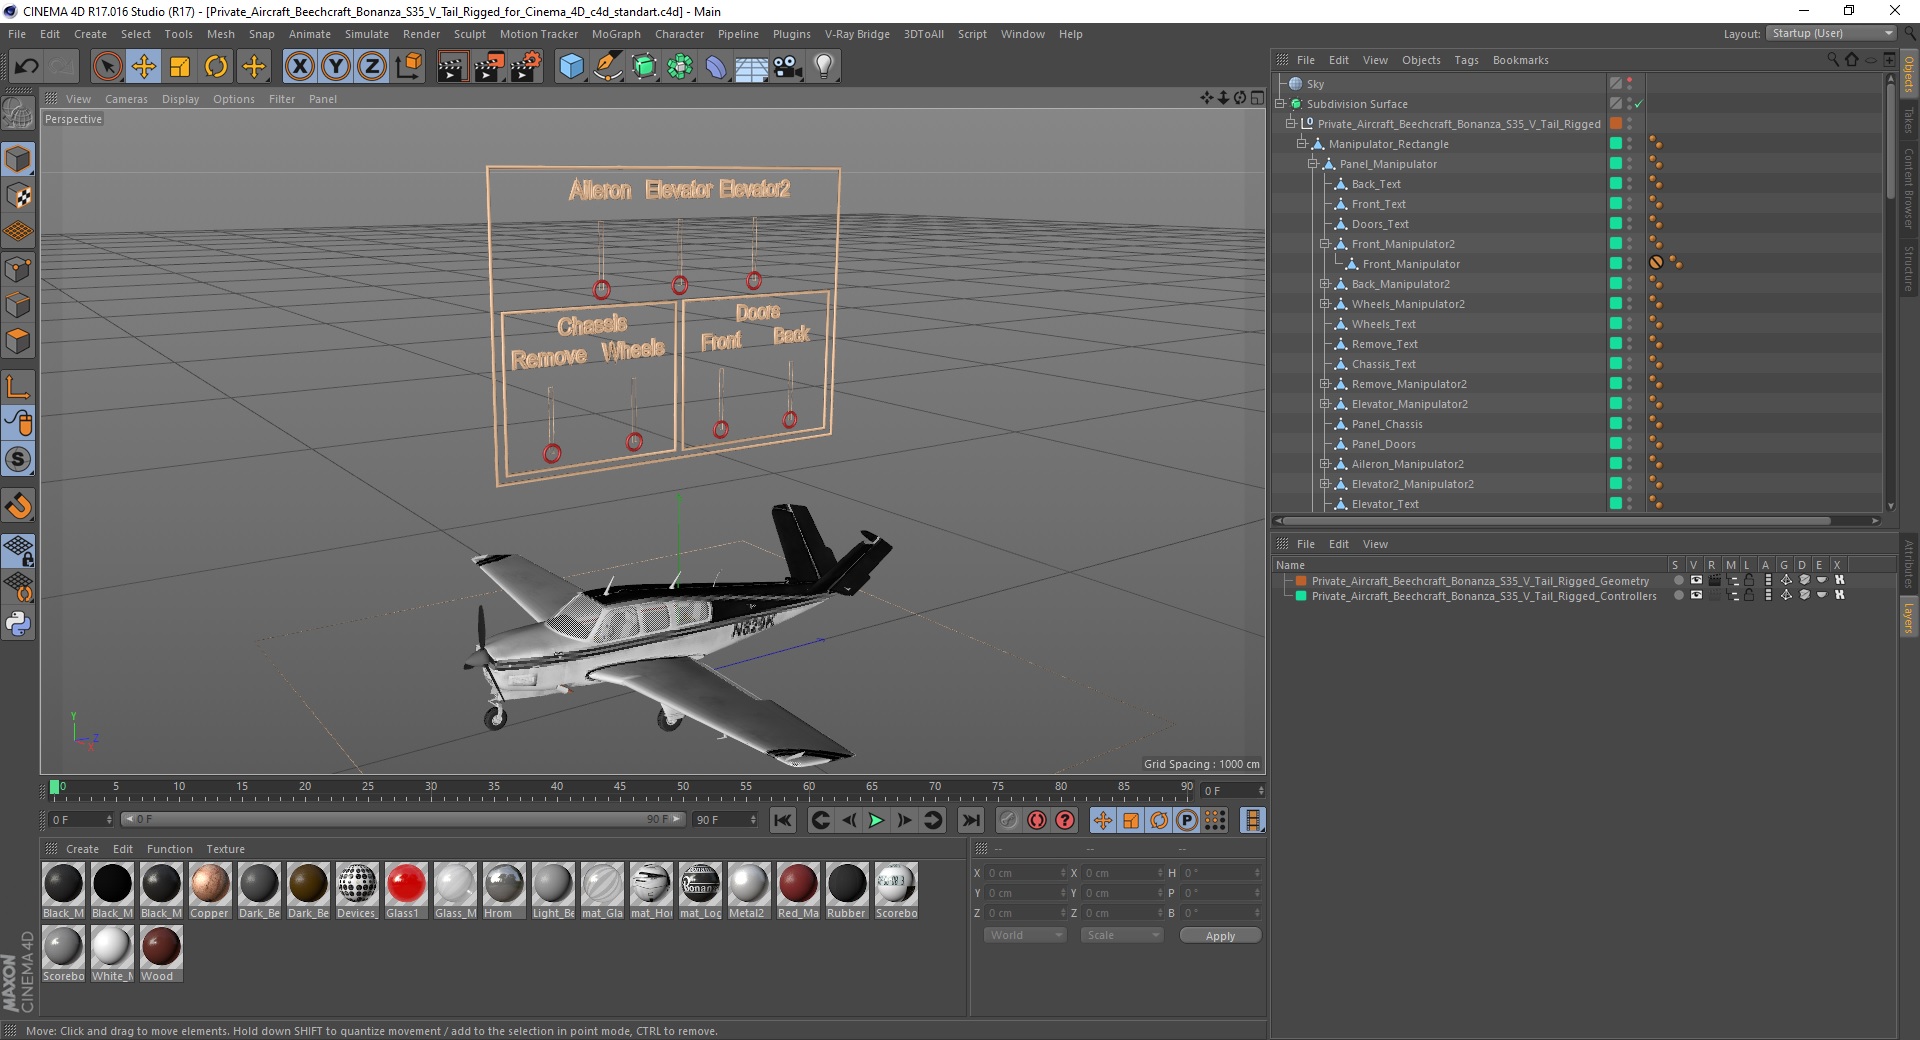The image size is (1920, 1040).
Task: Go to start of animation
Action: (x=783, y=820)
